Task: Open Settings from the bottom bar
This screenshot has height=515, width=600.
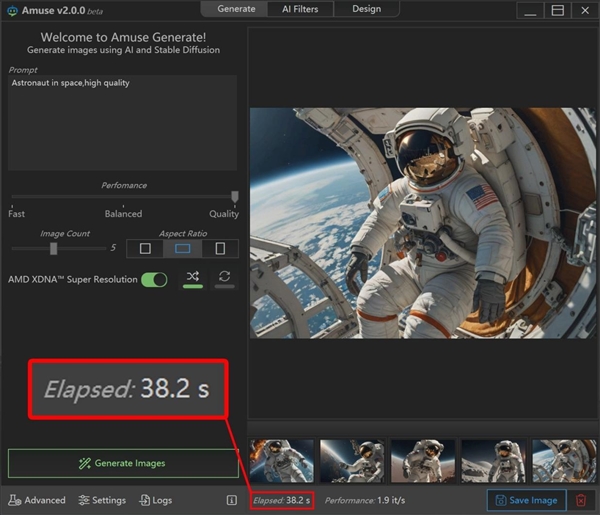Action: [x=101, y=500]
